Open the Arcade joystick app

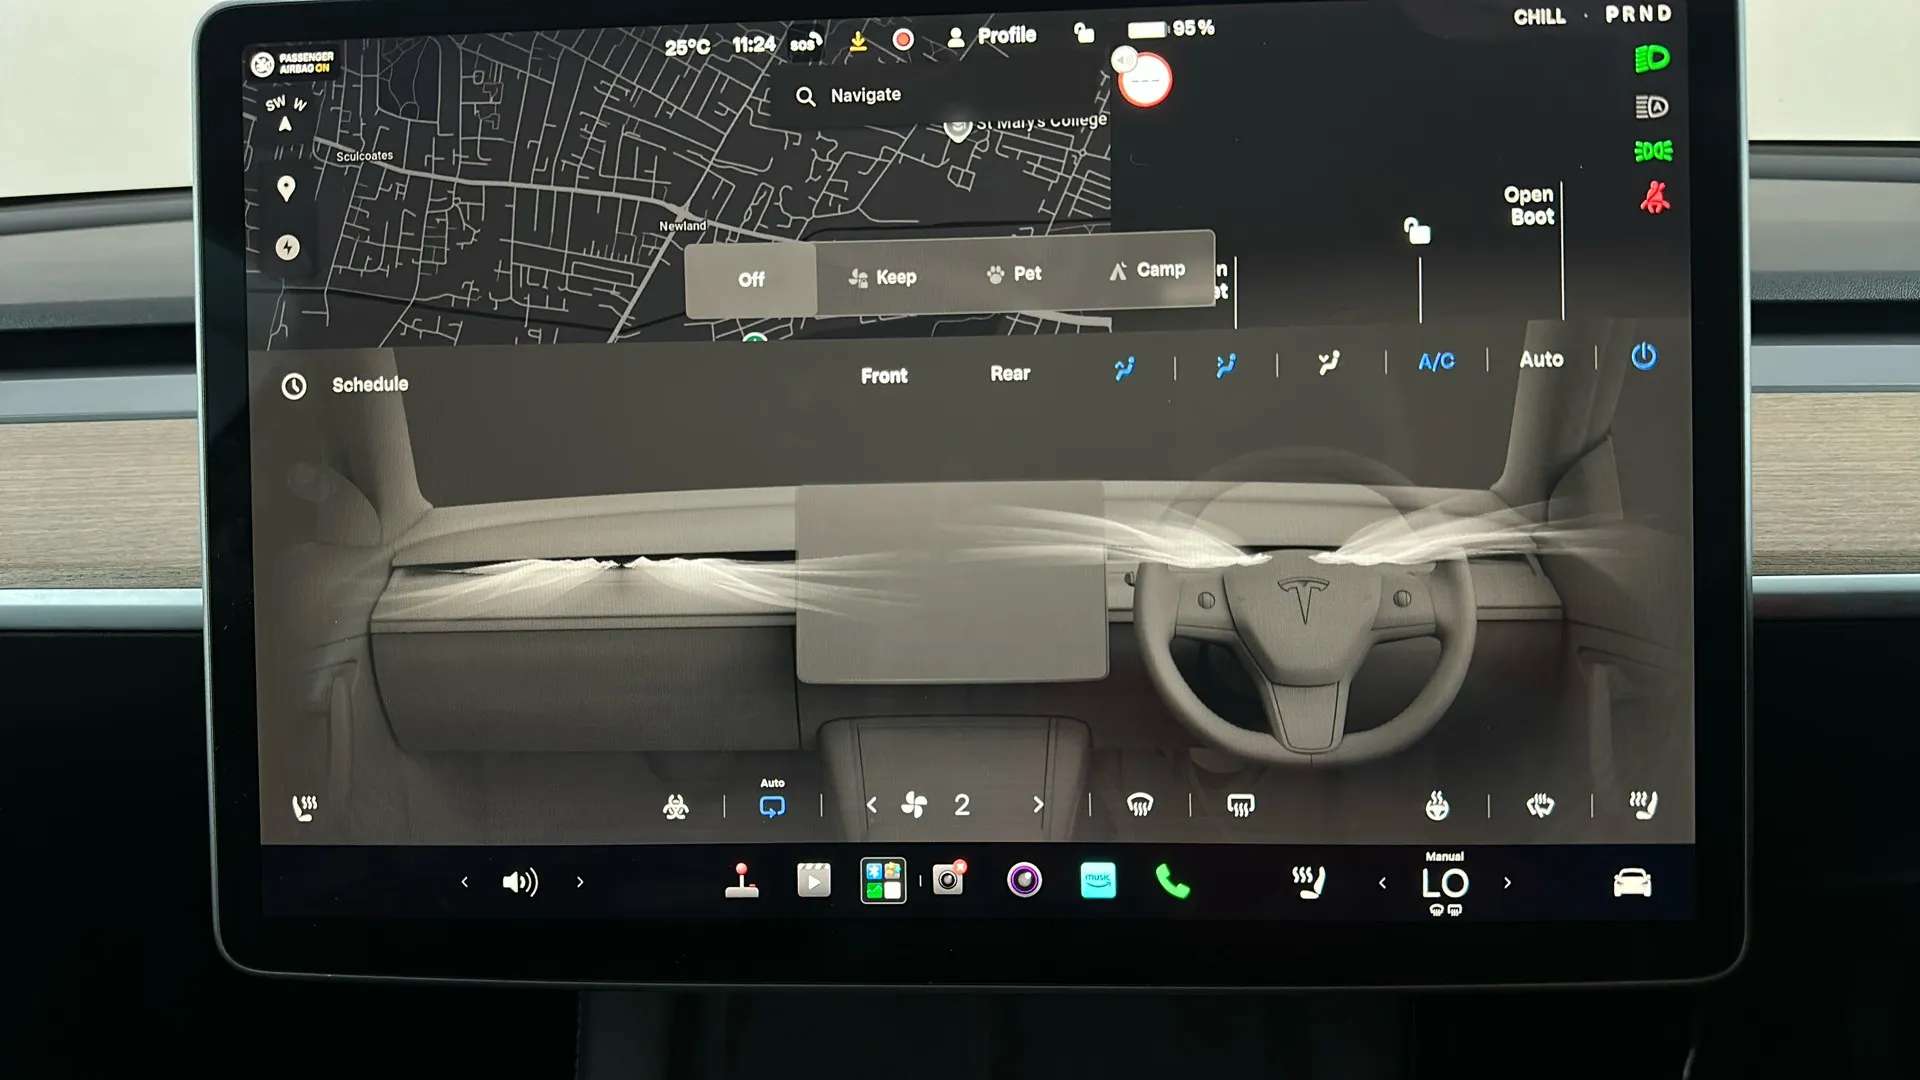pyautogui.click(x=741, y=881)
